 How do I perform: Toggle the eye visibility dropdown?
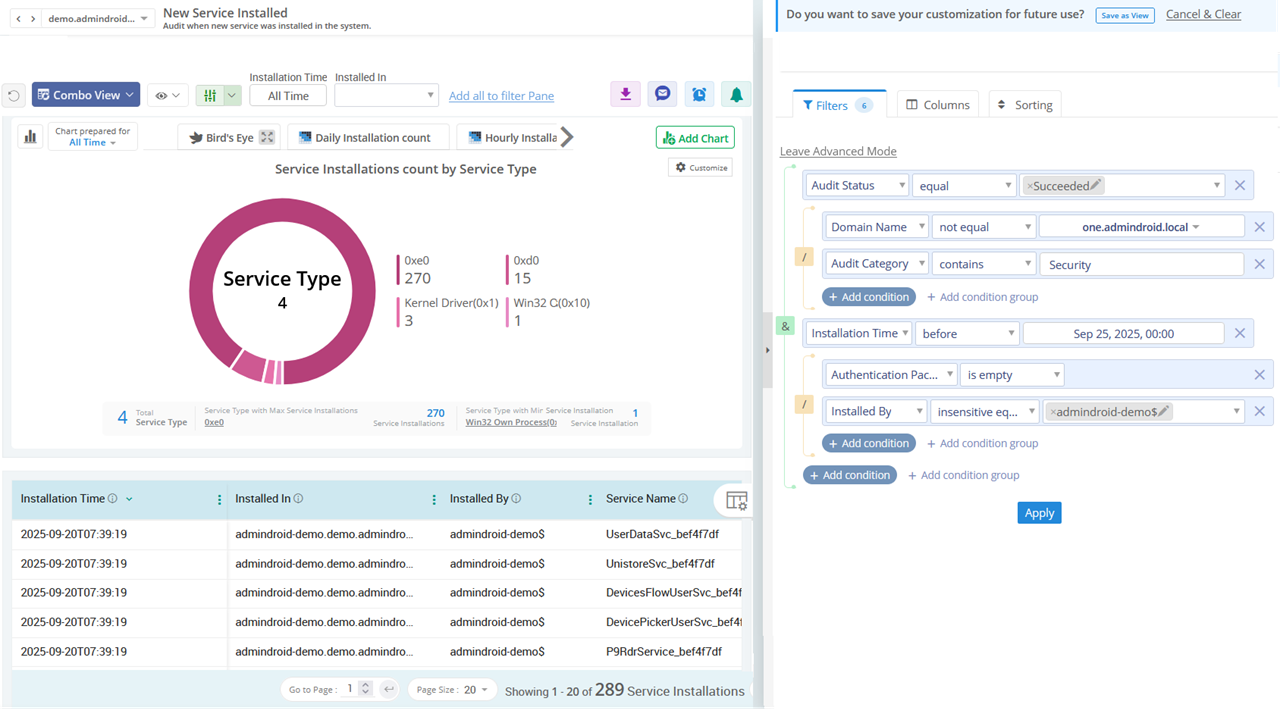point(167,95)
